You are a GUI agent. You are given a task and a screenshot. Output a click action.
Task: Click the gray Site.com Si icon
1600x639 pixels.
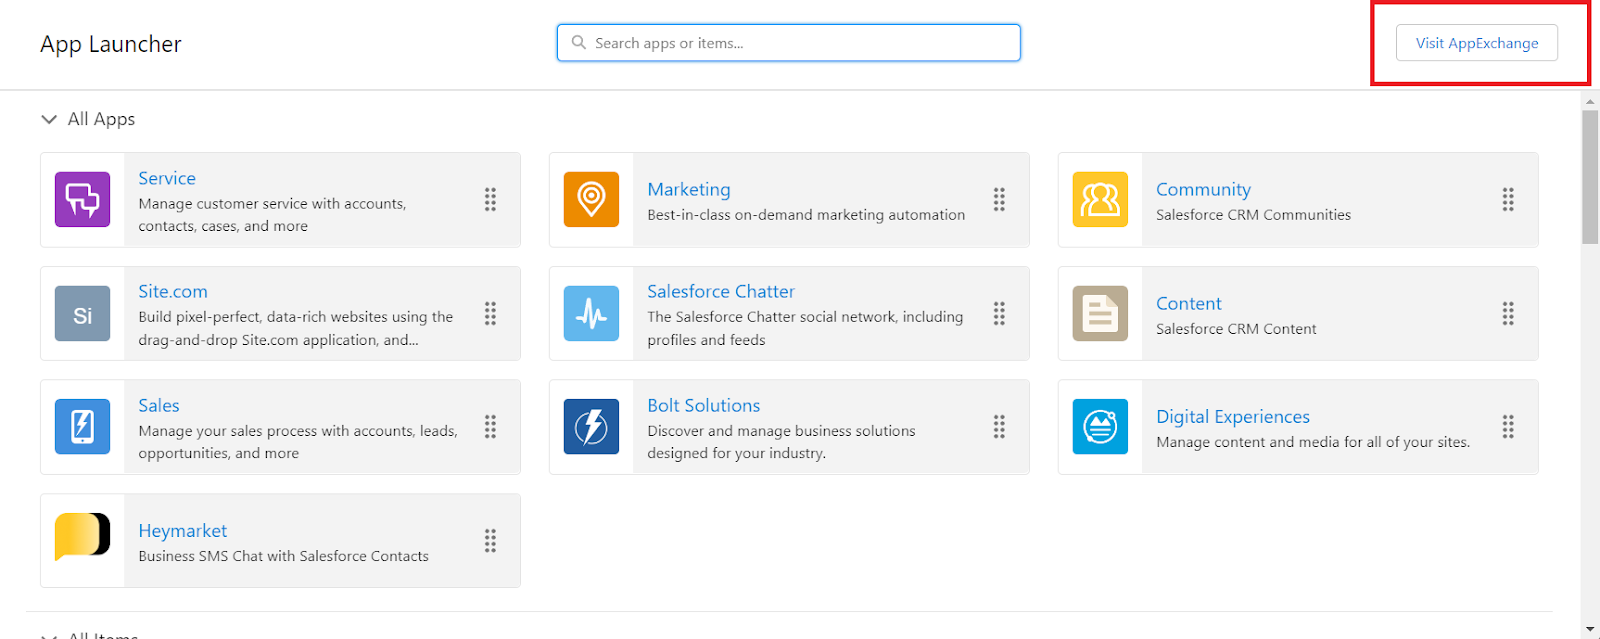coord(82,314)
